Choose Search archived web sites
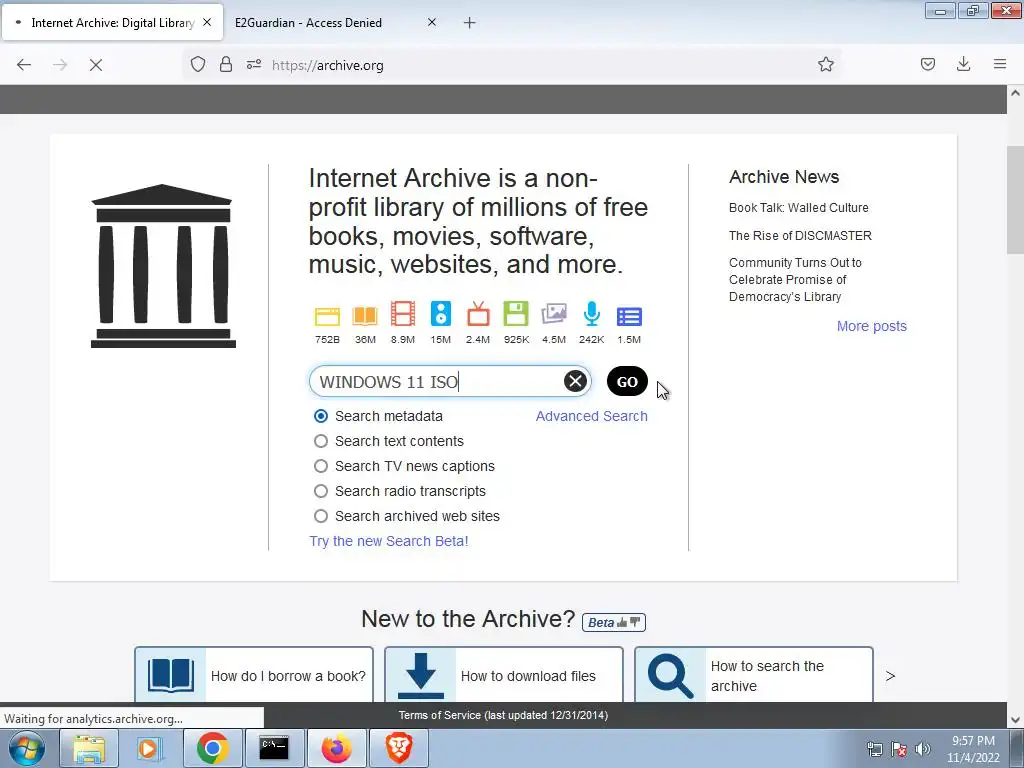The image size is (1024, 768). coord(321,516)
